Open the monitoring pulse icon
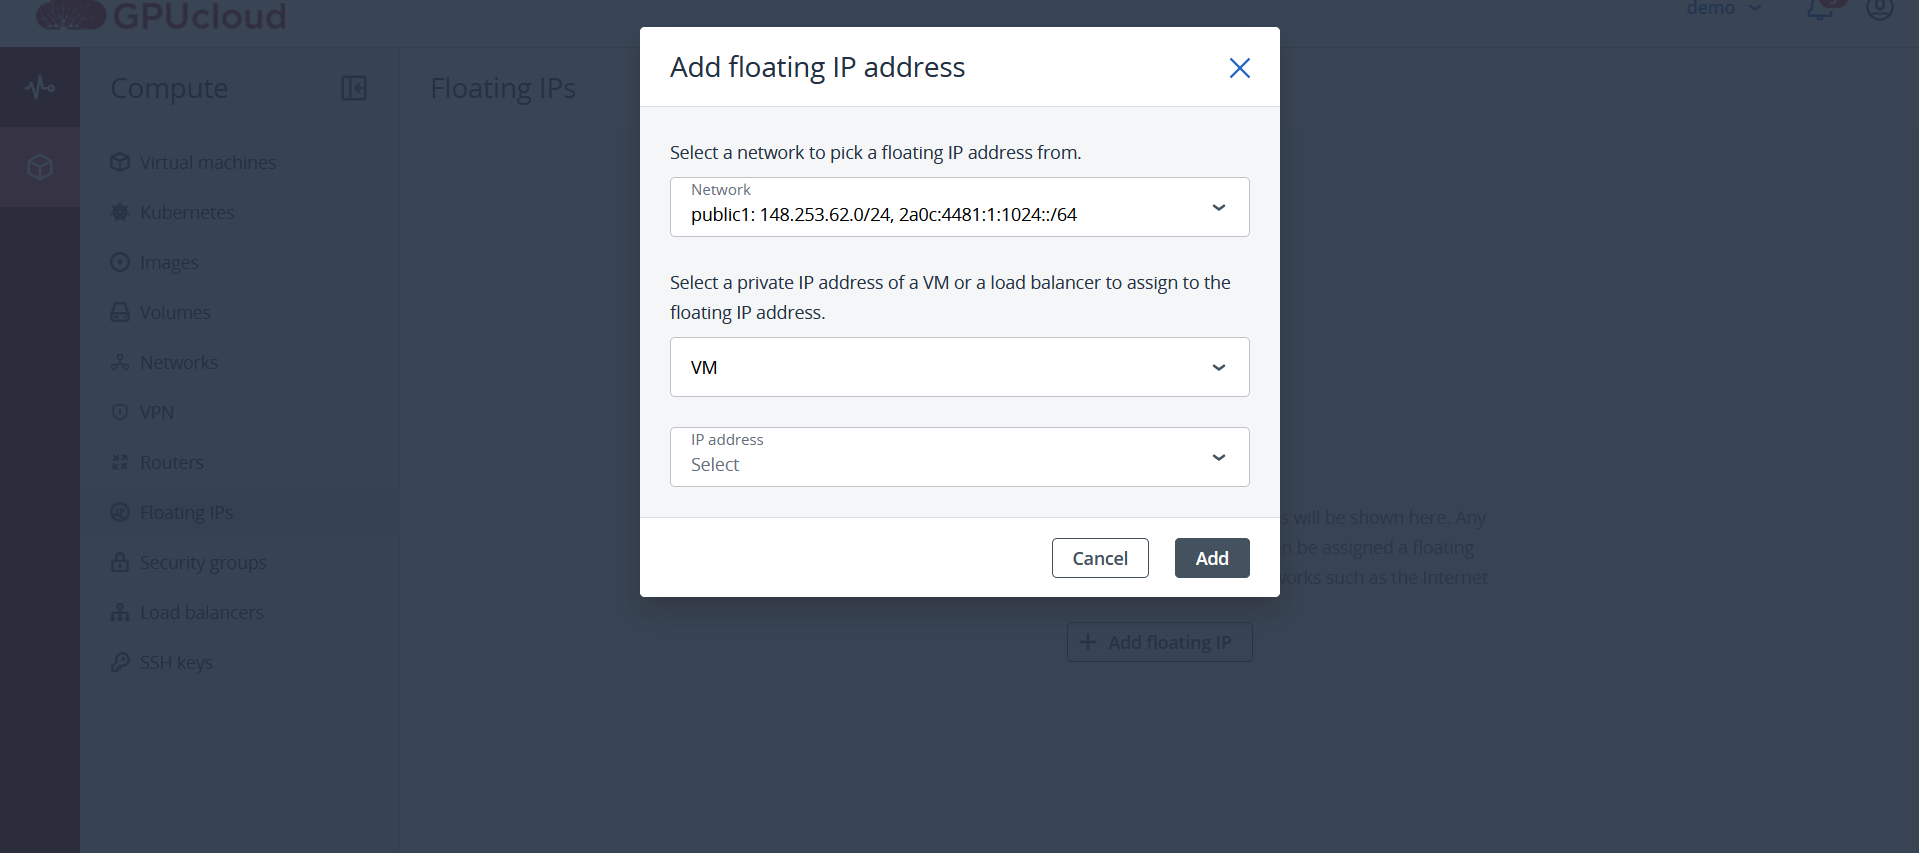The height and width of the screenshot is (853, 1919). [x=40, y=87]
